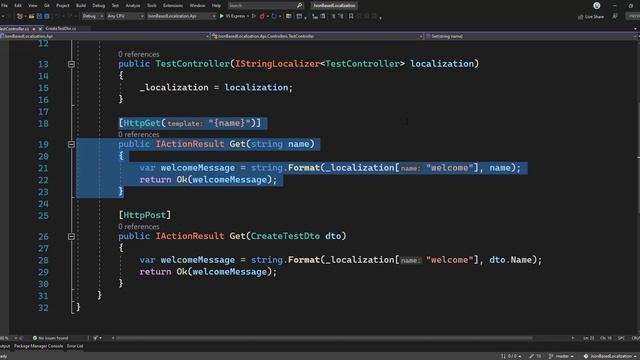The image size is (640, 360).
Task: Click the uncomment selection toolbar icon
Action: click(x=340, y=16)
